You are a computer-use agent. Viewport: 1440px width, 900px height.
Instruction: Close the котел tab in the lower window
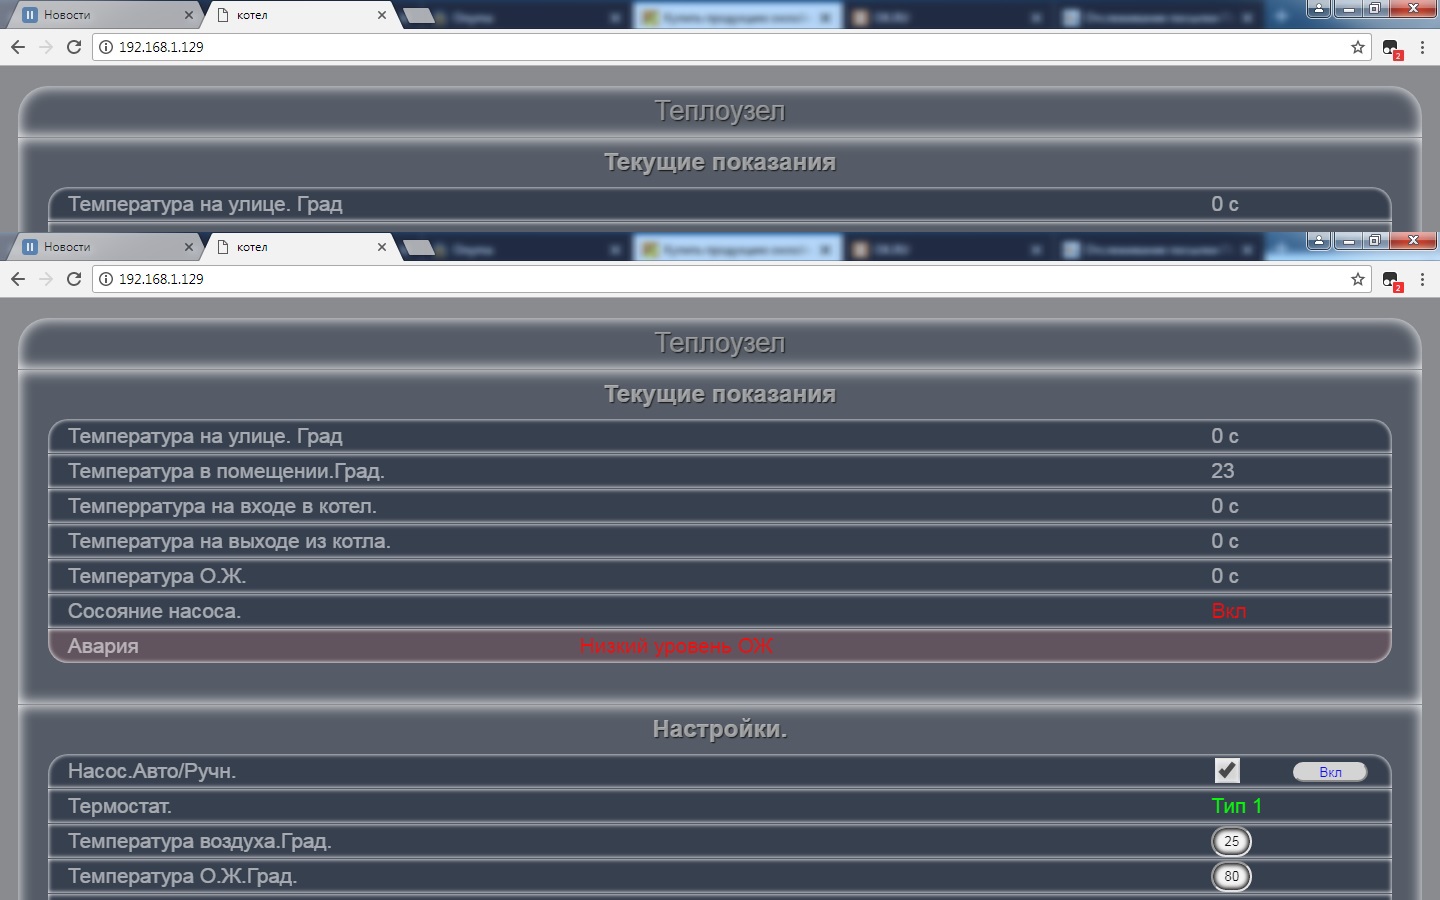point(382,247)
